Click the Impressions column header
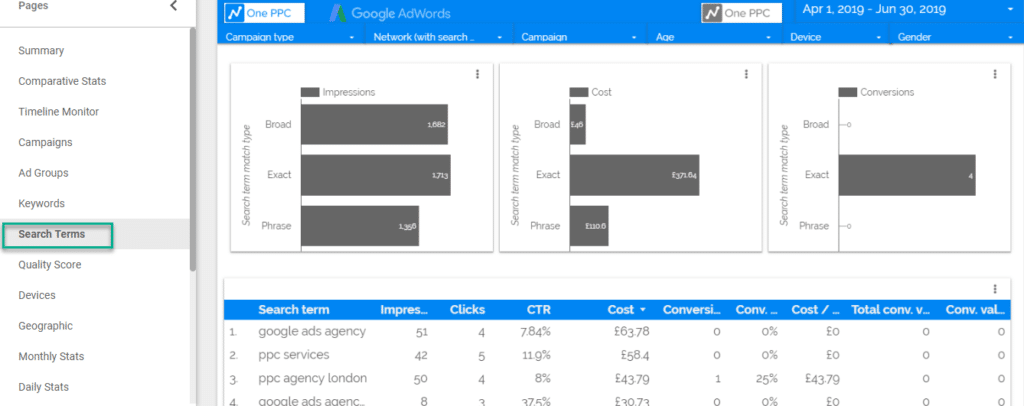This screenshot has height=406, width=1024. click(x=404, y=309)
